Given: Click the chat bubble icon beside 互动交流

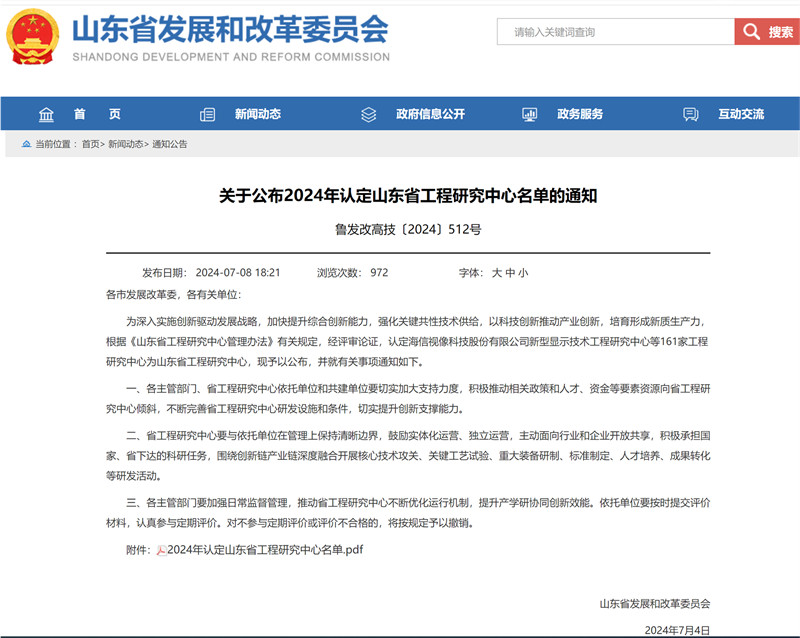Looking at the screenshot, I should (x=691, y=114).
